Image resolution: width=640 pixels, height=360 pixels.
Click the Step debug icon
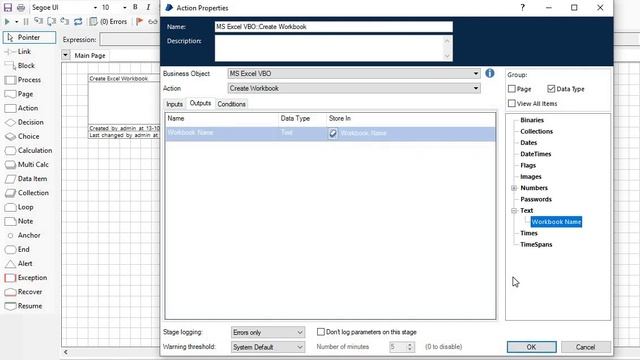coord(38,21)
